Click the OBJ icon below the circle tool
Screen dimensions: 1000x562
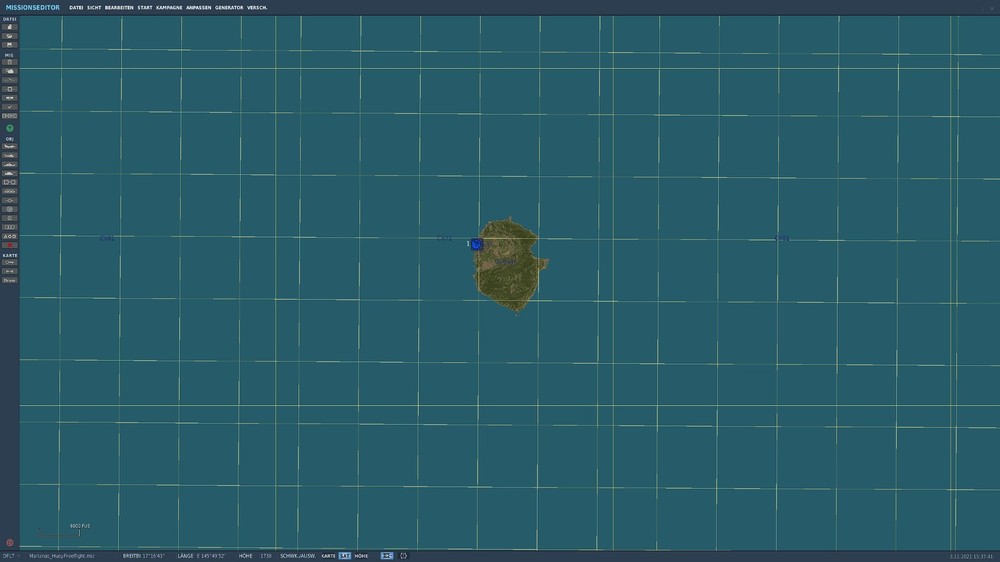pyautogui.click(x=10, y=218)
